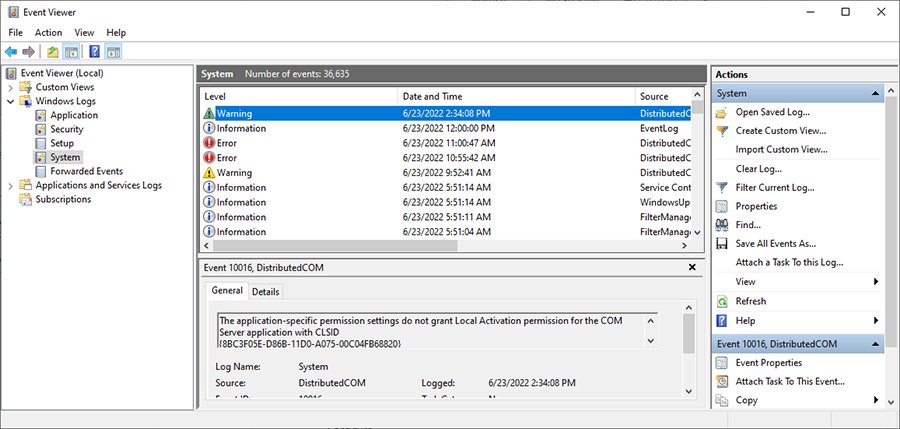Viewport: 900px width, 429px height.
Task: Switch to the Details tab
Action: point(265,291)
